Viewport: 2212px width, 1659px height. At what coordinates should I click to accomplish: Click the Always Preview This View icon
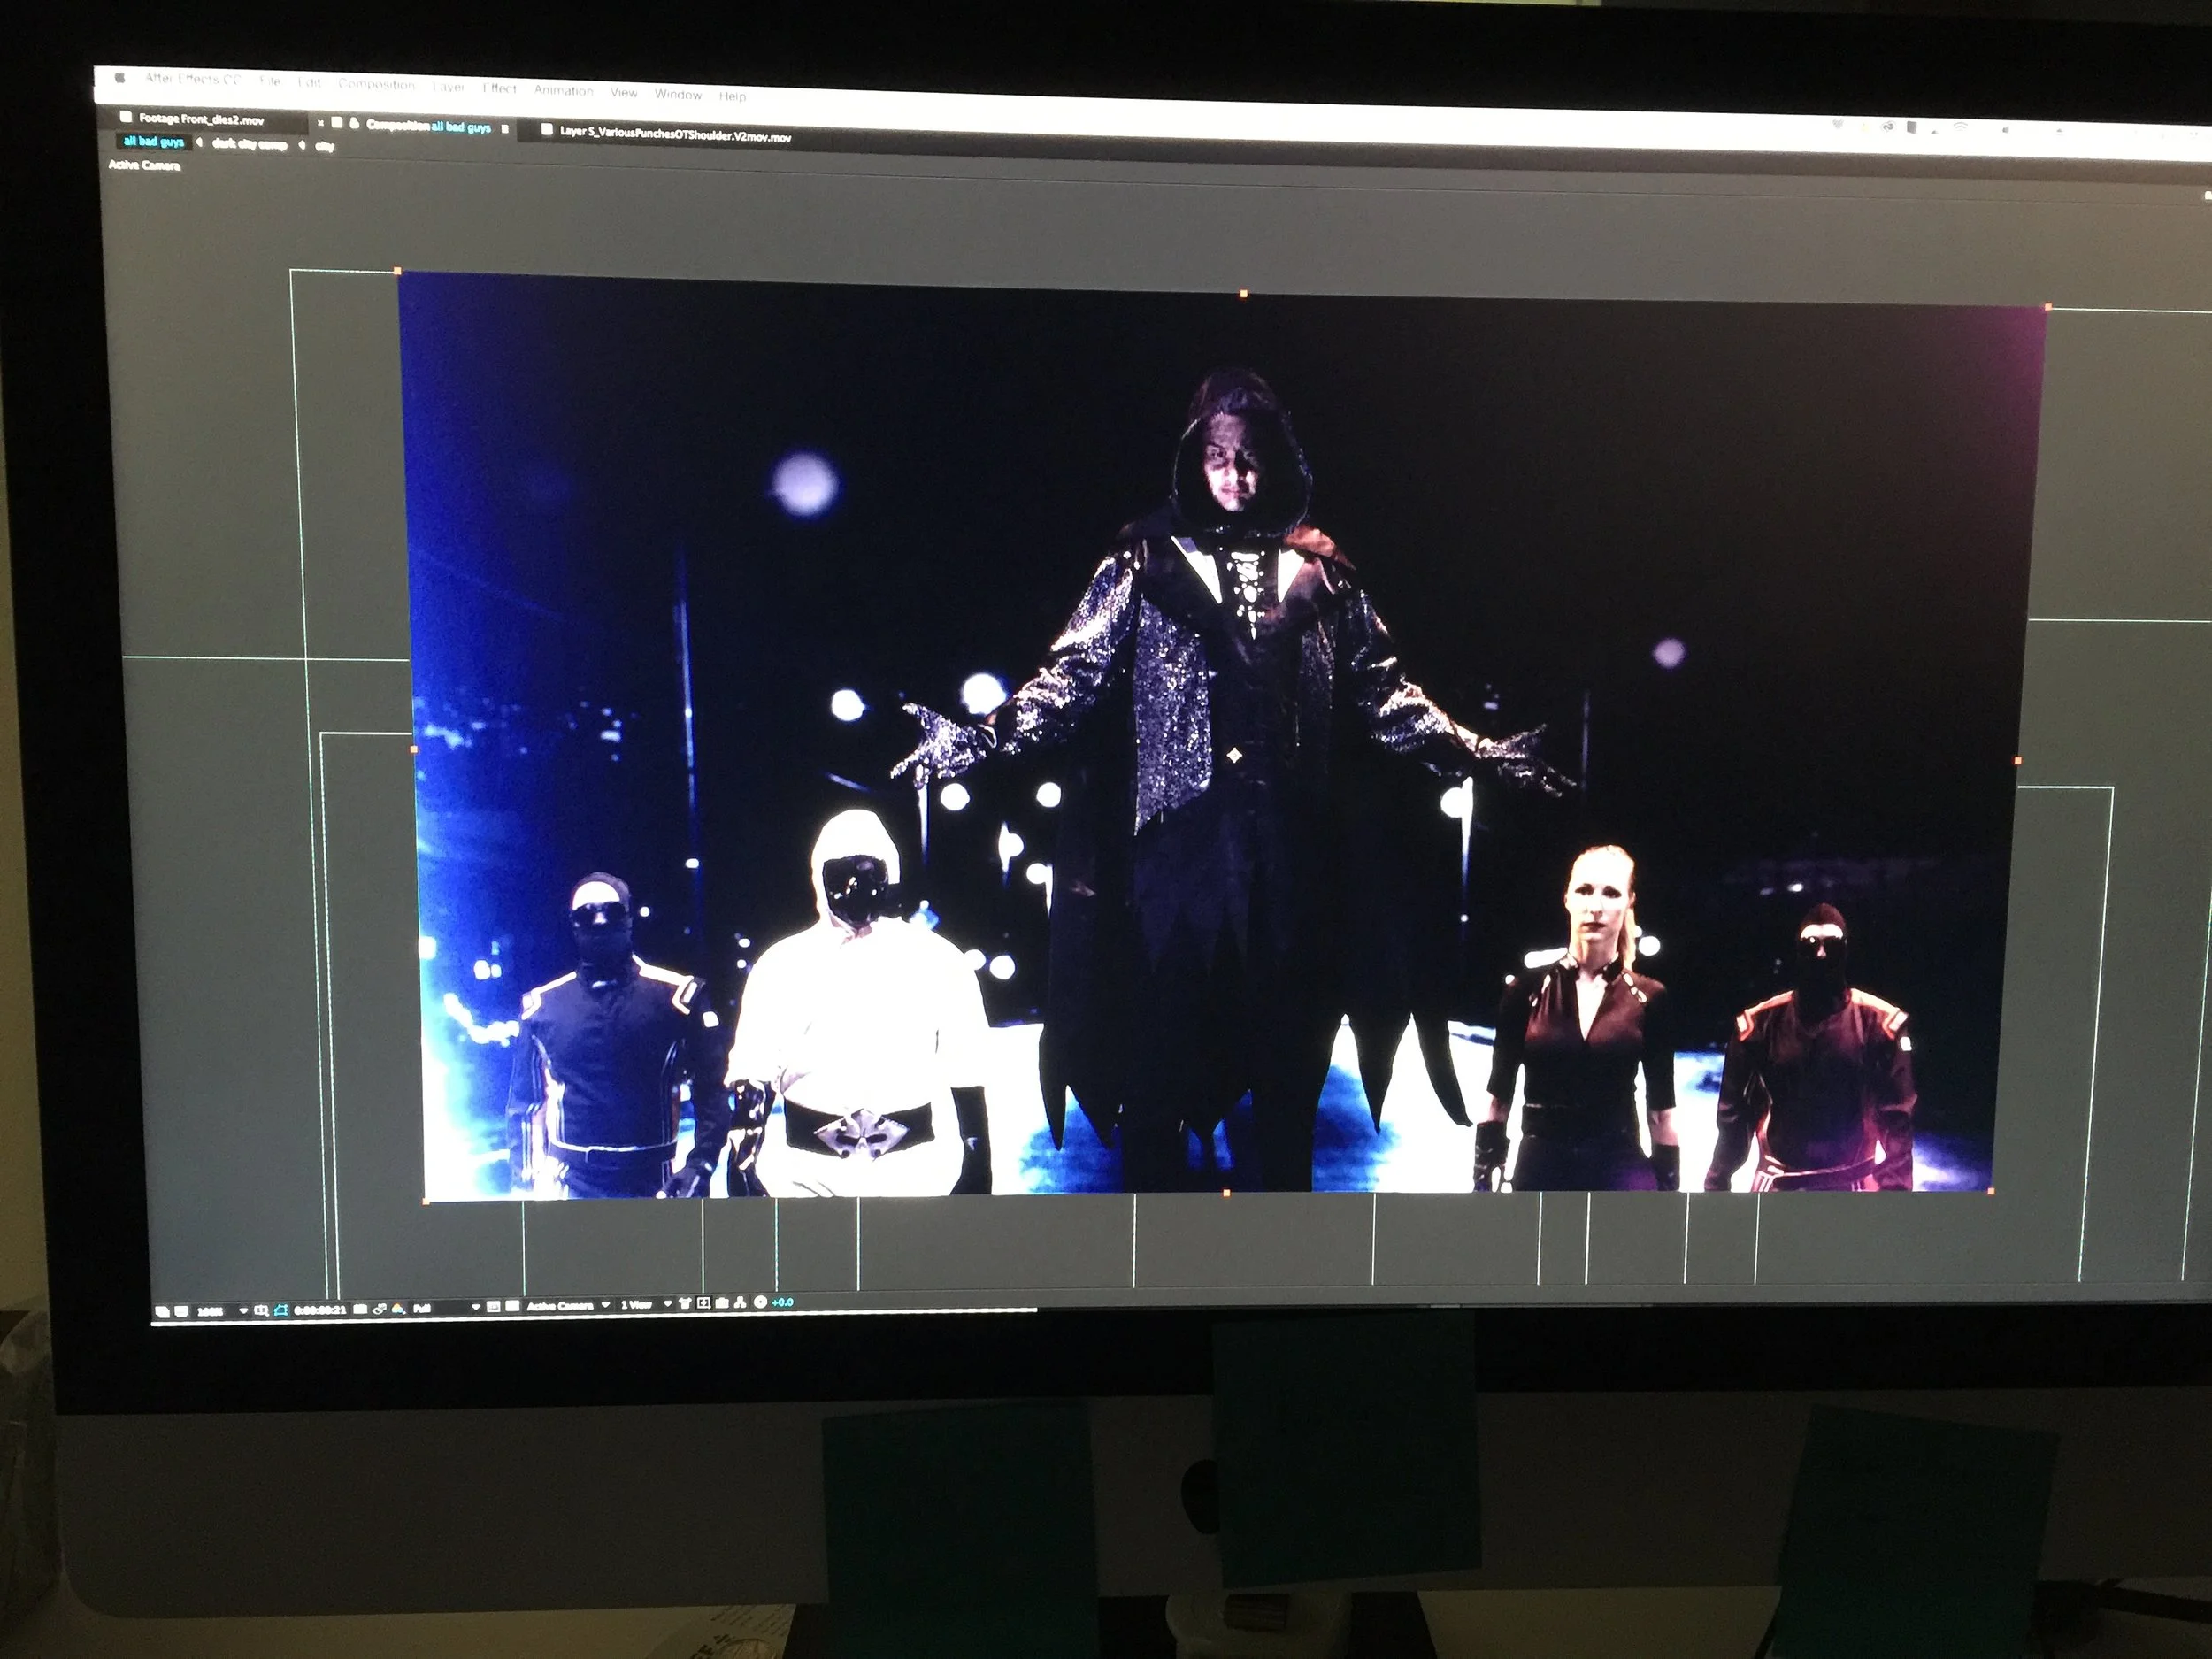click(x=162, y=1311)
